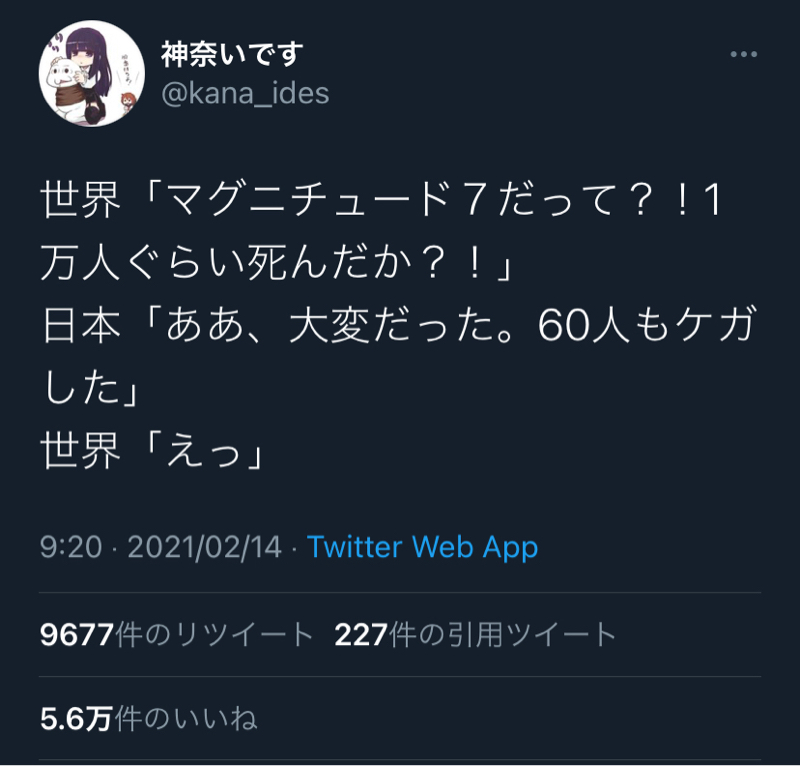This screenshot has height=766, width=800.
Task: Open the profile avatar of 神奈いです
Action: (92, 73)
